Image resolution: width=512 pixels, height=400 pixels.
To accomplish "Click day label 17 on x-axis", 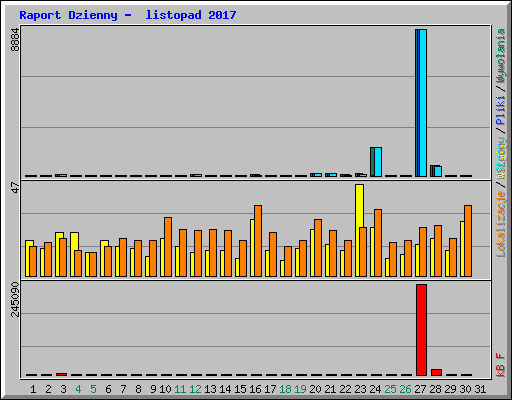I will (x=270, y=389).
